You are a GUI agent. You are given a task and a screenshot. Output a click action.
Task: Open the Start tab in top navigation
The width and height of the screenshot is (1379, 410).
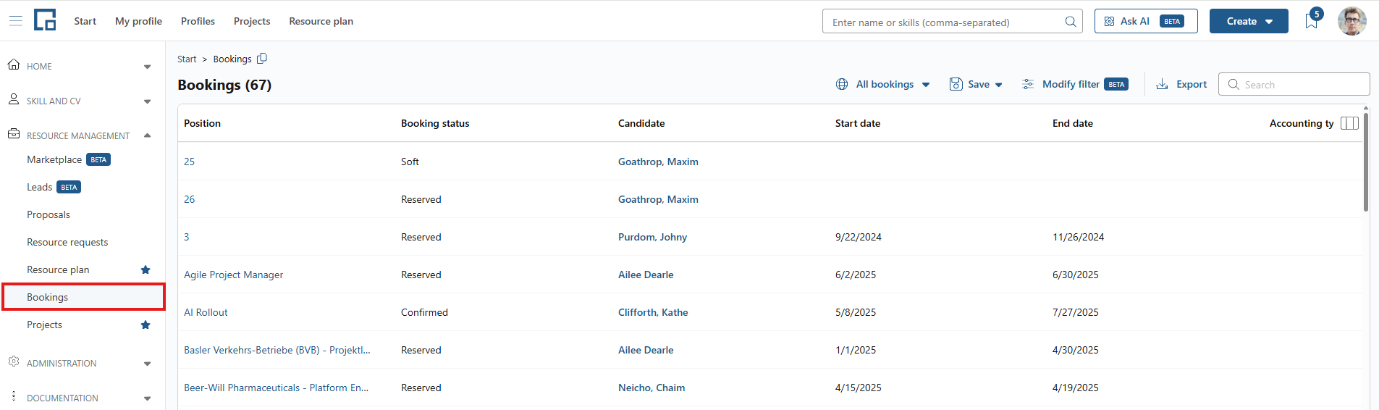tap(85, 21)
